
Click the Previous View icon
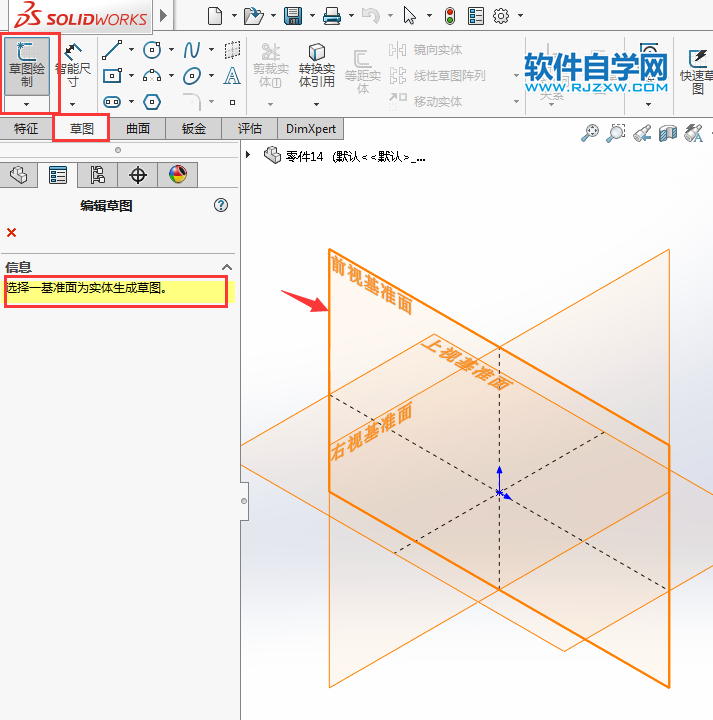point(642,133)
